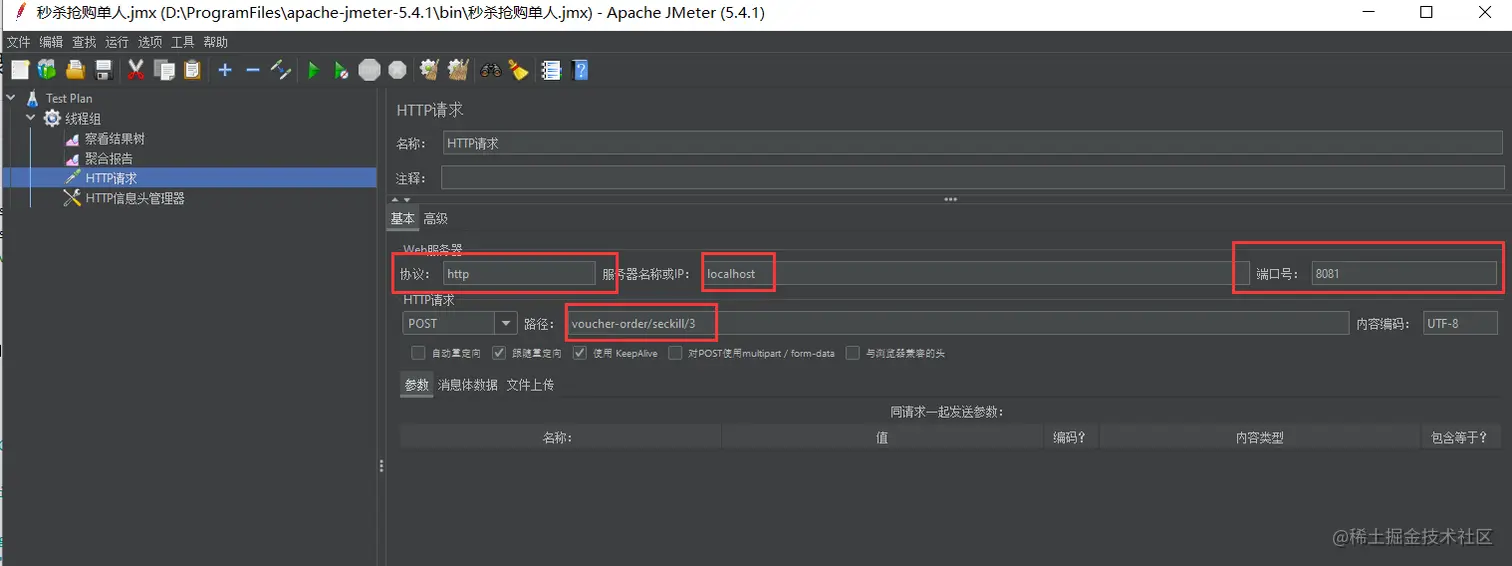Switch to the 消息体数据 tab
This screenshot has height=566, width=1512.
click(468, 385)
